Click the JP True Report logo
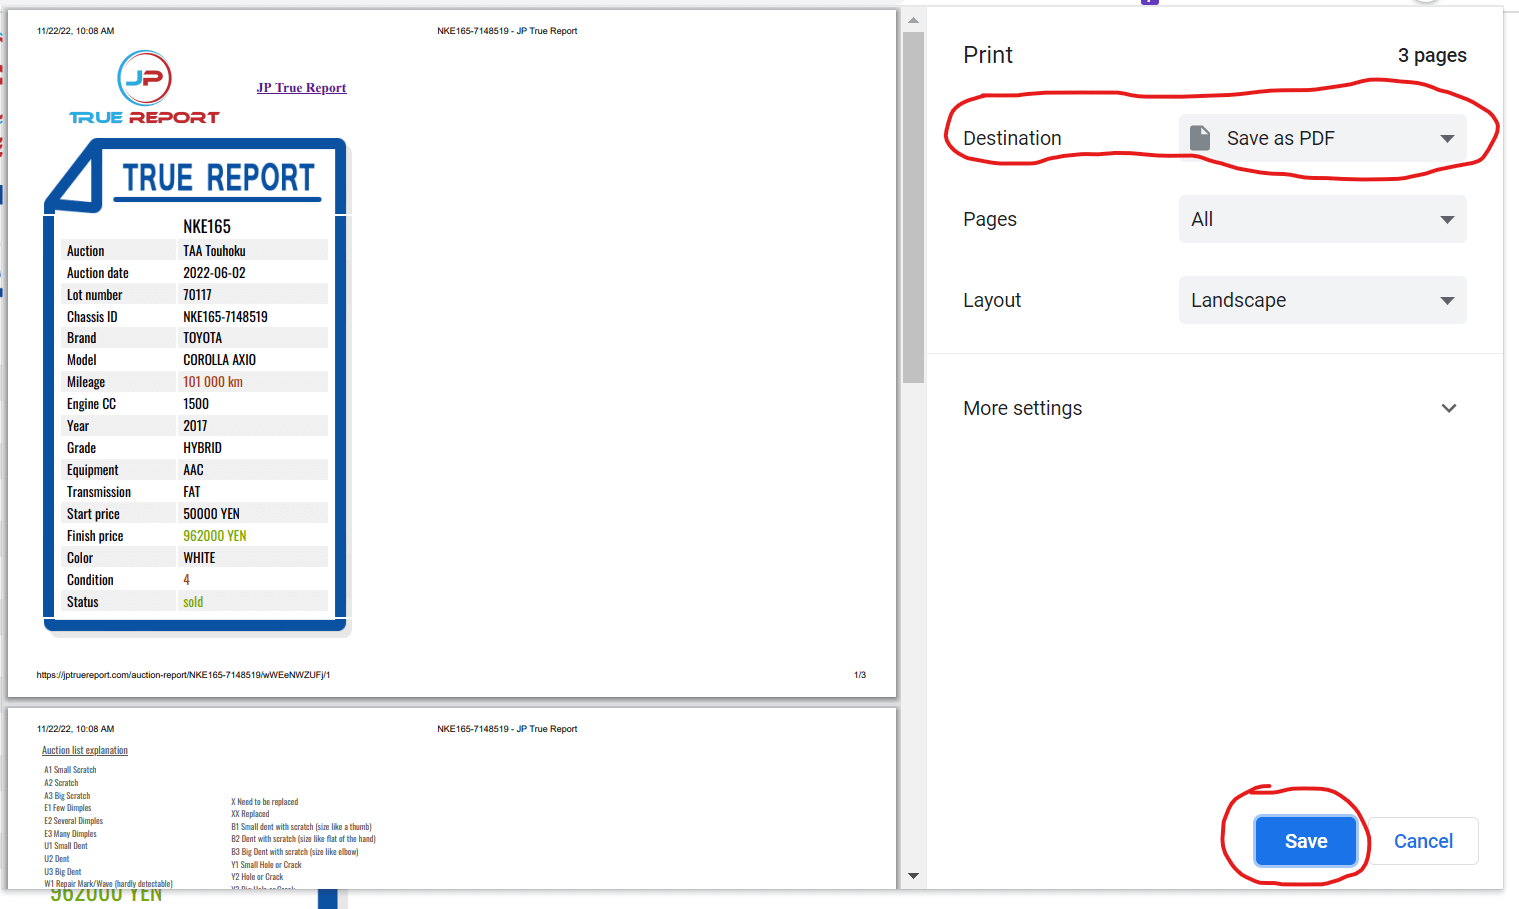1519x909 pixels. pyautogui.click(x=144, y=88)
